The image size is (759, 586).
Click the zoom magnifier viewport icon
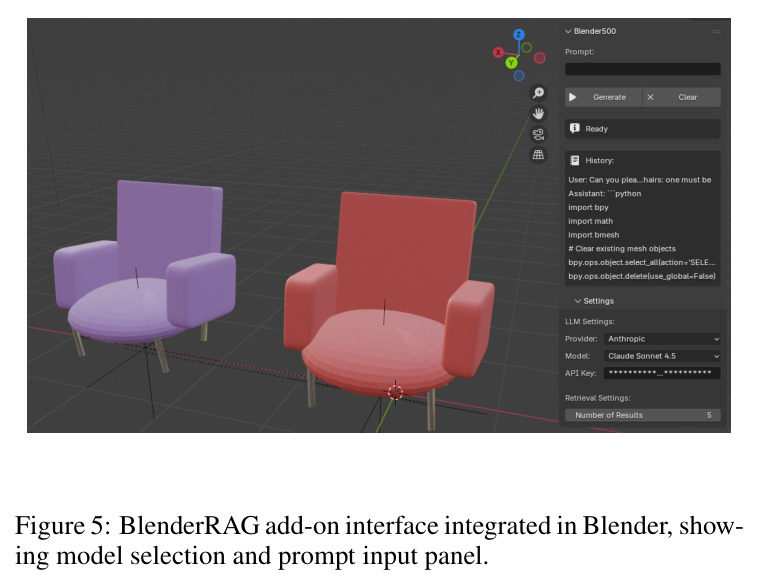pos(538,92)
